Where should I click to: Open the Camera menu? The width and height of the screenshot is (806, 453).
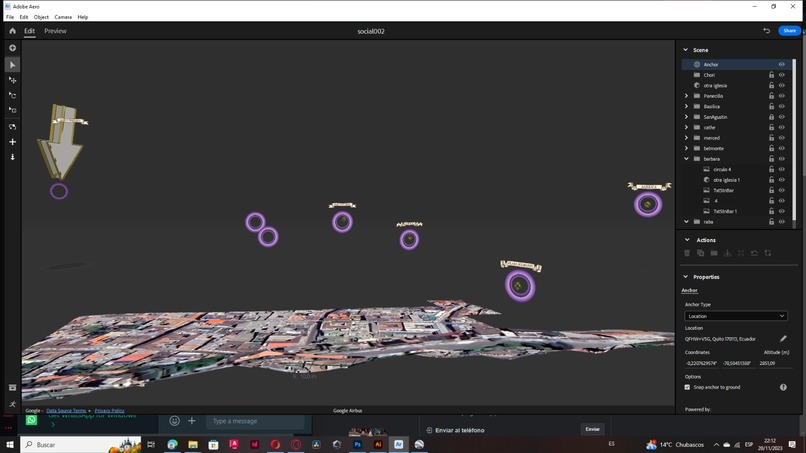point(63,17)
